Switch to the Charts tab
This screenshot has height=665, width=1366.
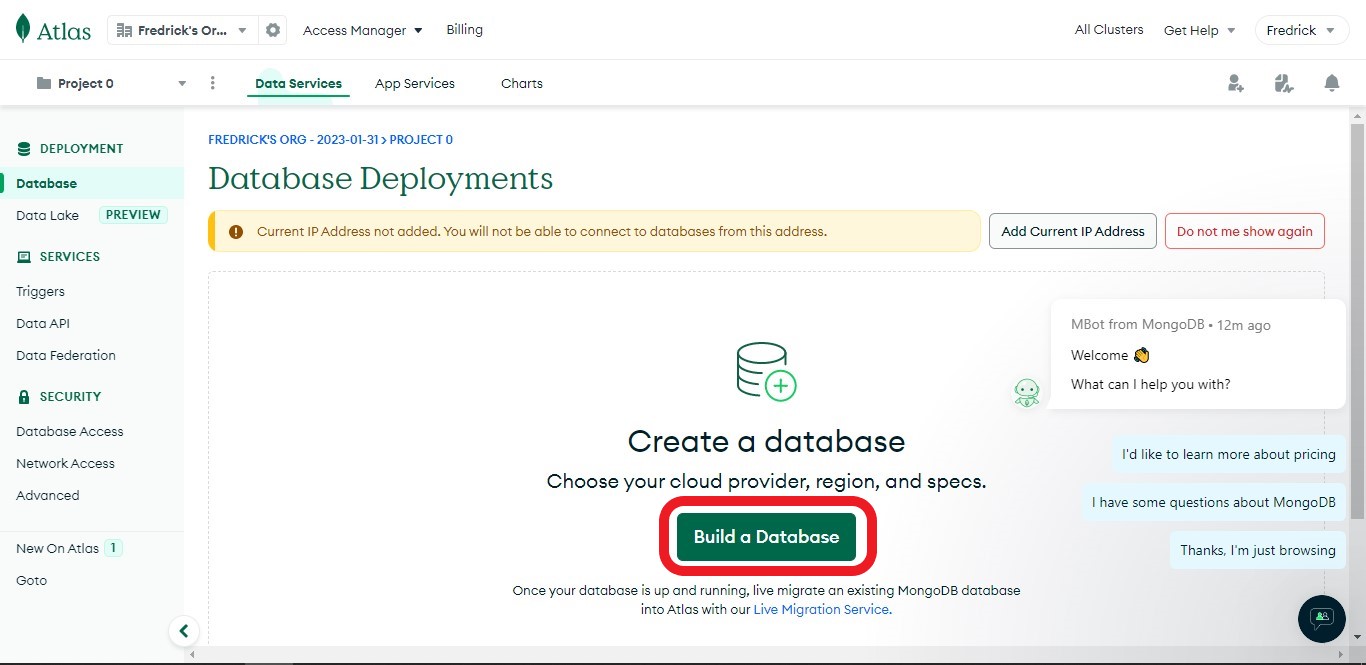(522, 84)
